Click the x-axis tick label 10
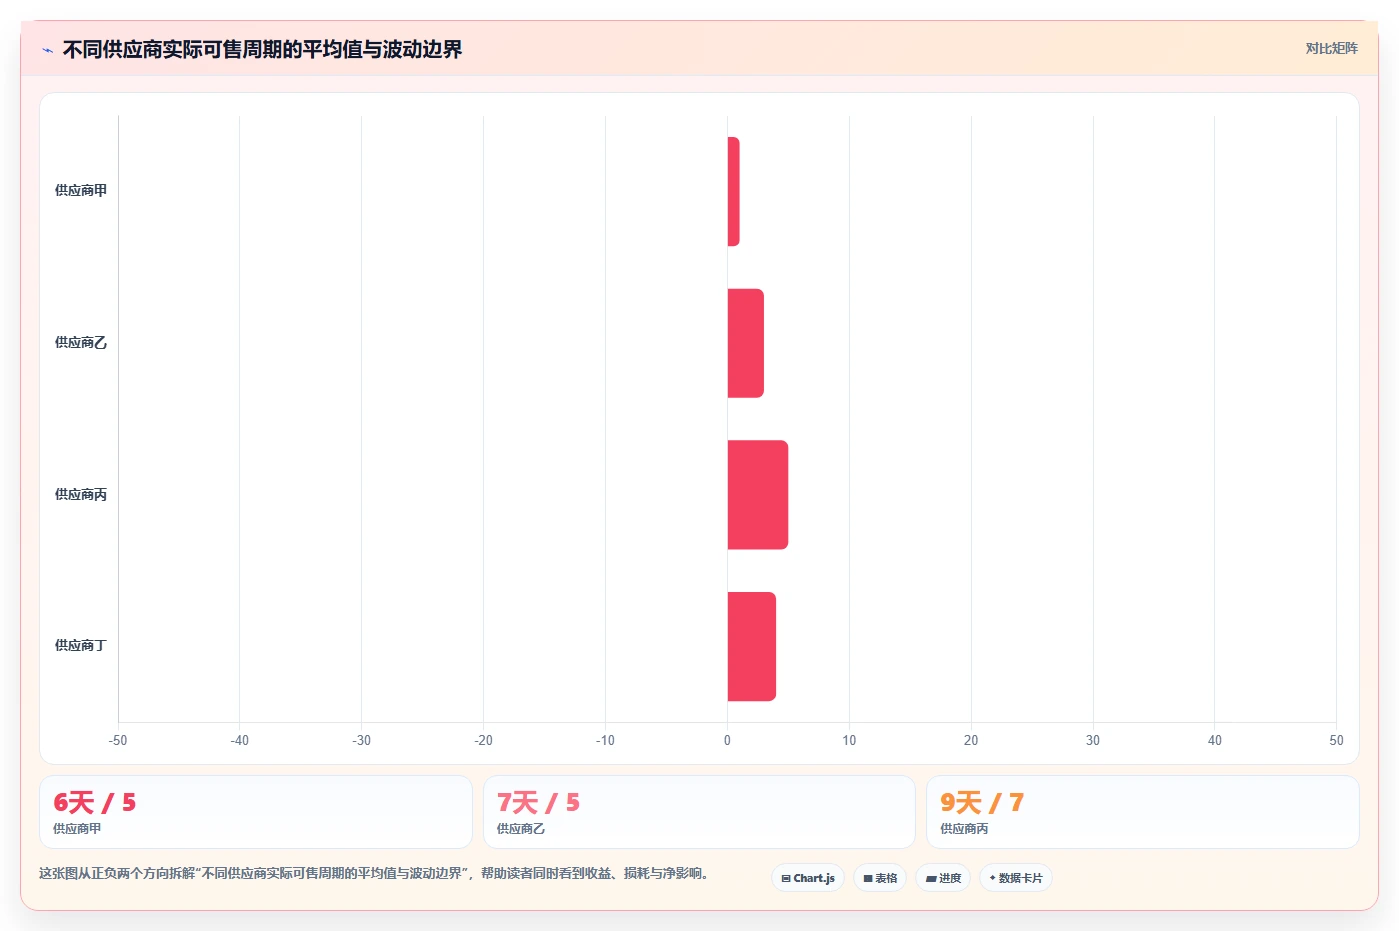This screenshot has width=1399, height=931. point(849,741)
